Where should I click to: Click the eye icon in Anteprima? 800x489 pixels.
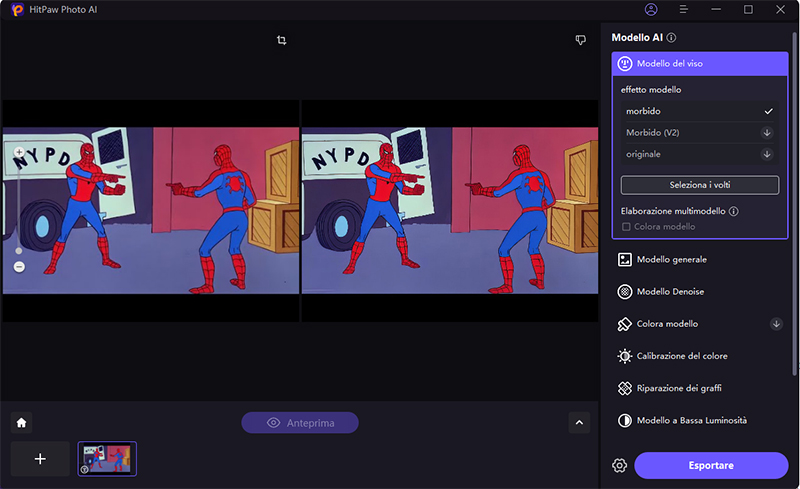(x=273, y=423)
